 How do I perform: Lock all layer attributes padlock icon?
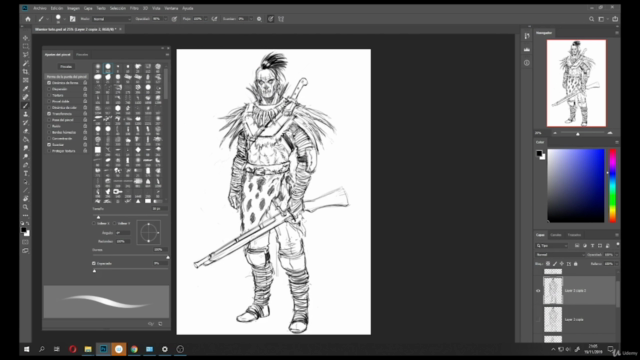pyautogui.click(x=576, y=264)
